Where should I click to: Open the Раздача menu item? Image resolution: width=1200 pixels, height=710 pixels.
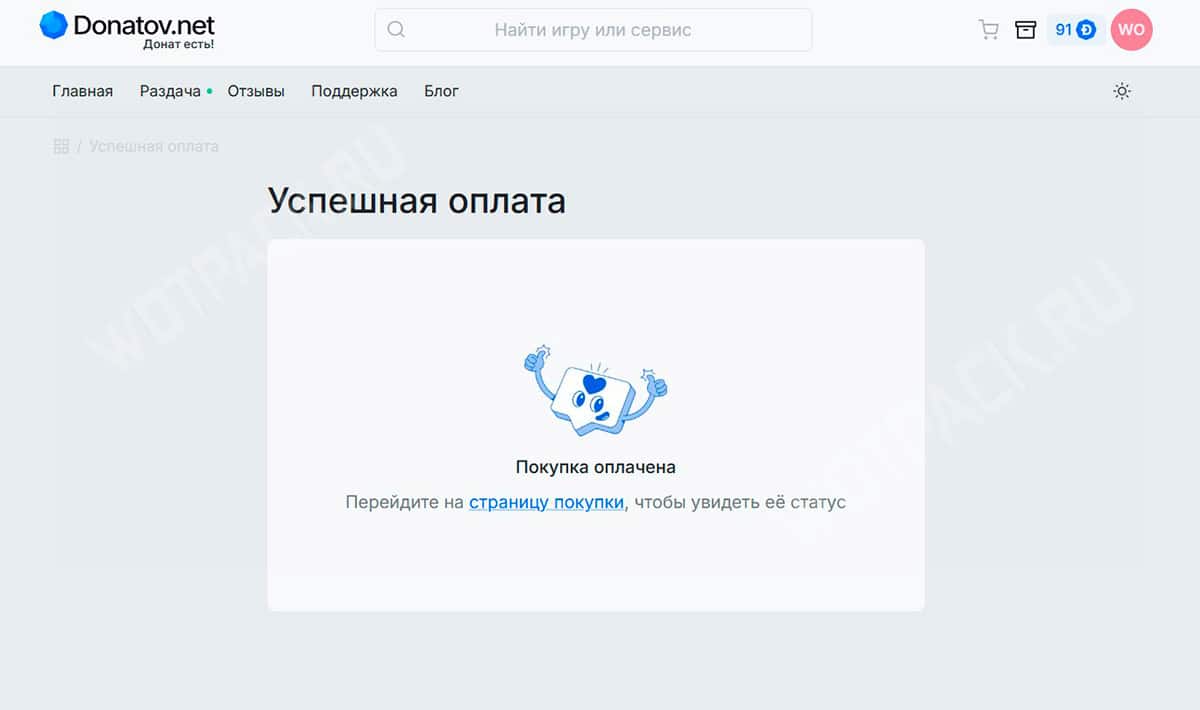[170, 91]
